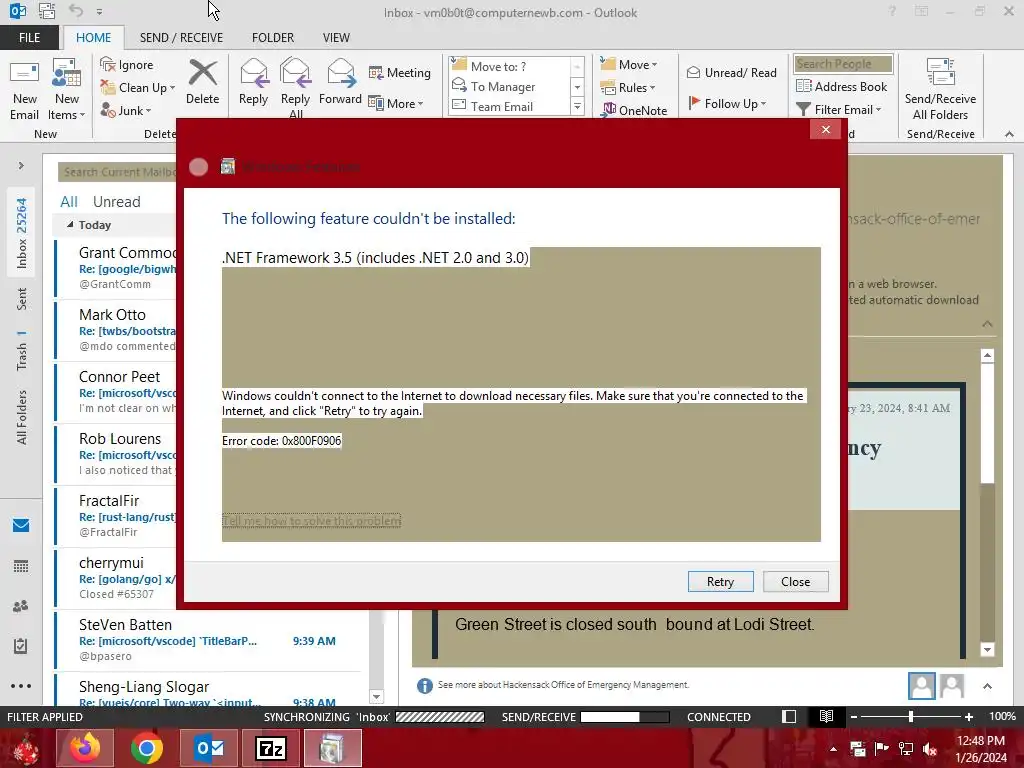Click the New Email icon
Viewport: 1024px width, 768px height.
click(x=25, y=89)
